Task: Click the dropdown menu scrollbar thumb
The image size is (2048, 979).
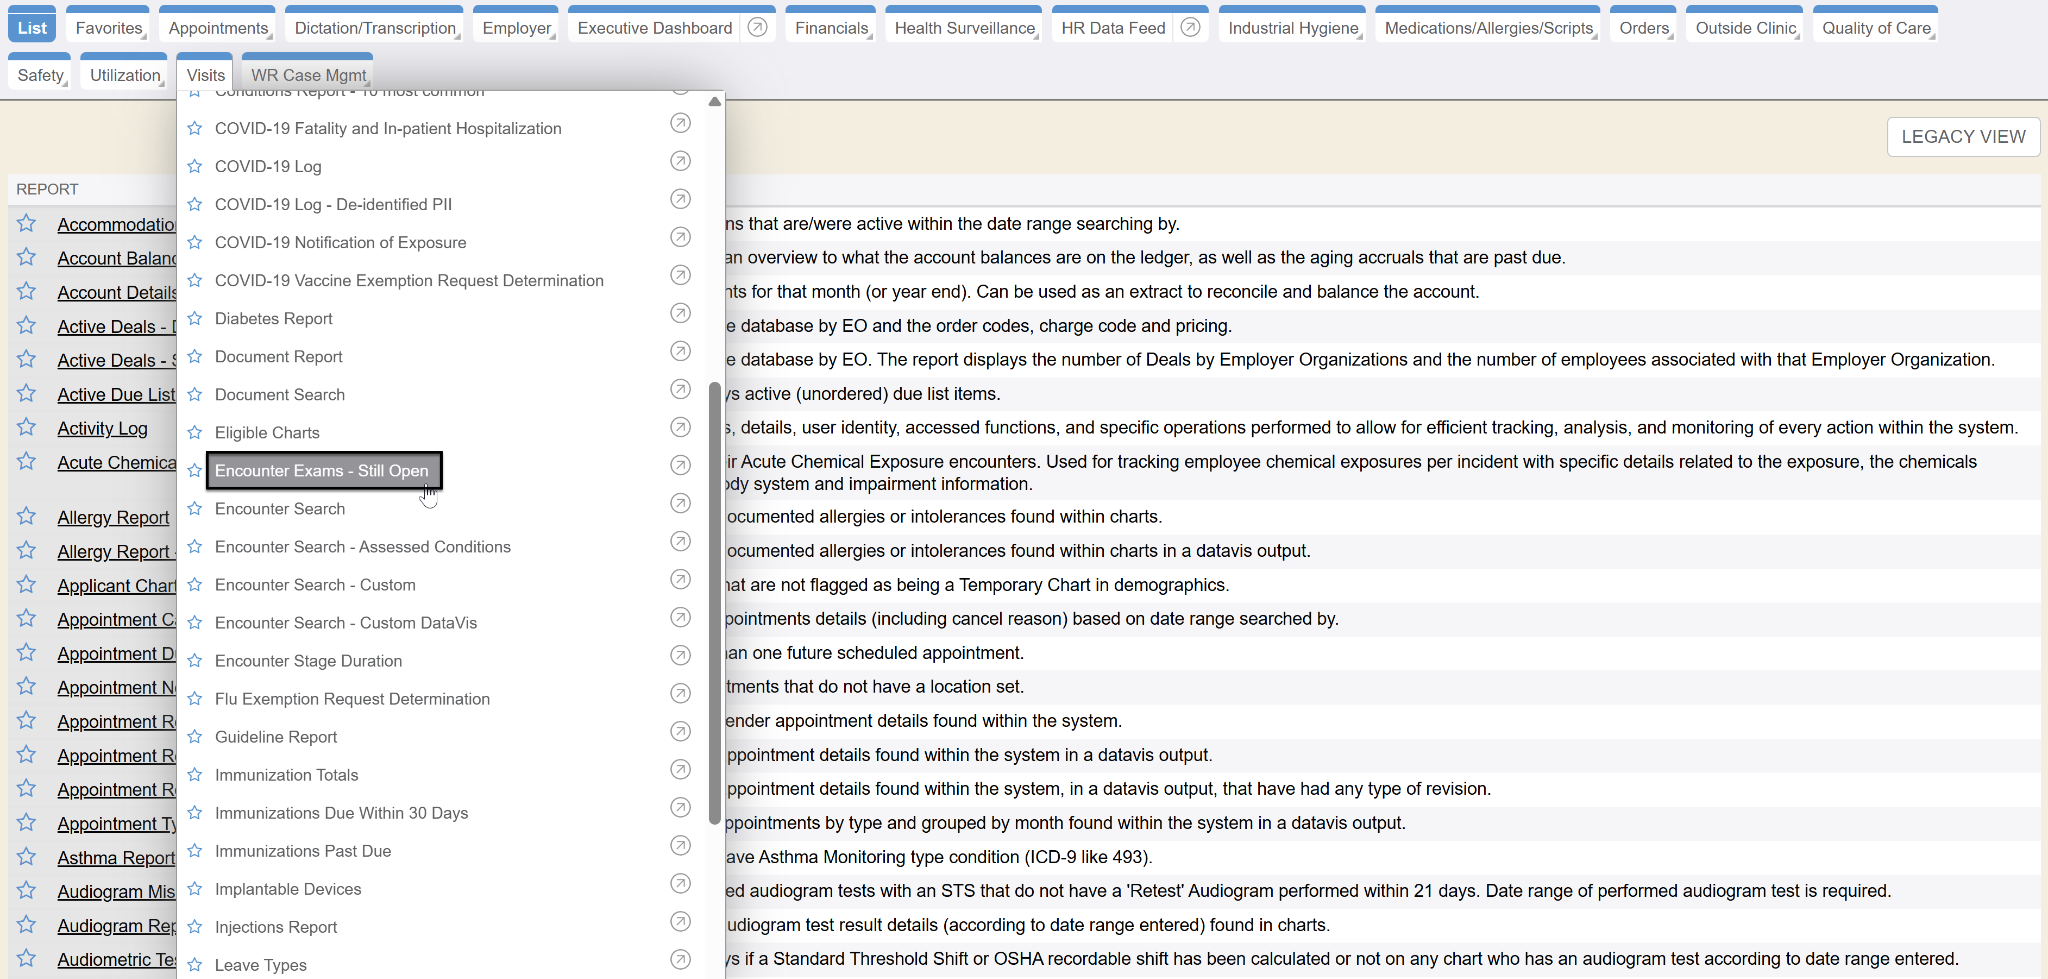Action: pos(714,600)
